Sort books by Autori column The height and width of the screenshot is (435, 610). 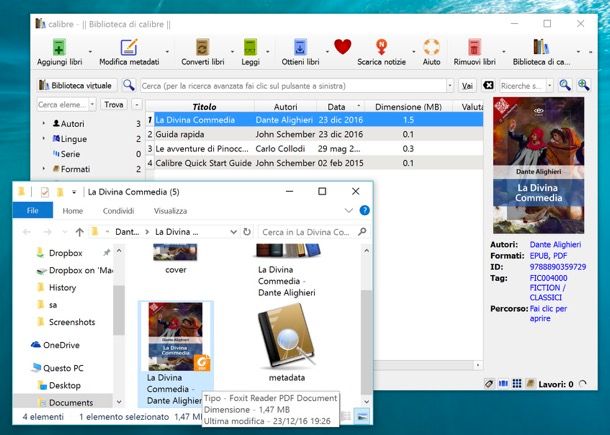point(286,107)
